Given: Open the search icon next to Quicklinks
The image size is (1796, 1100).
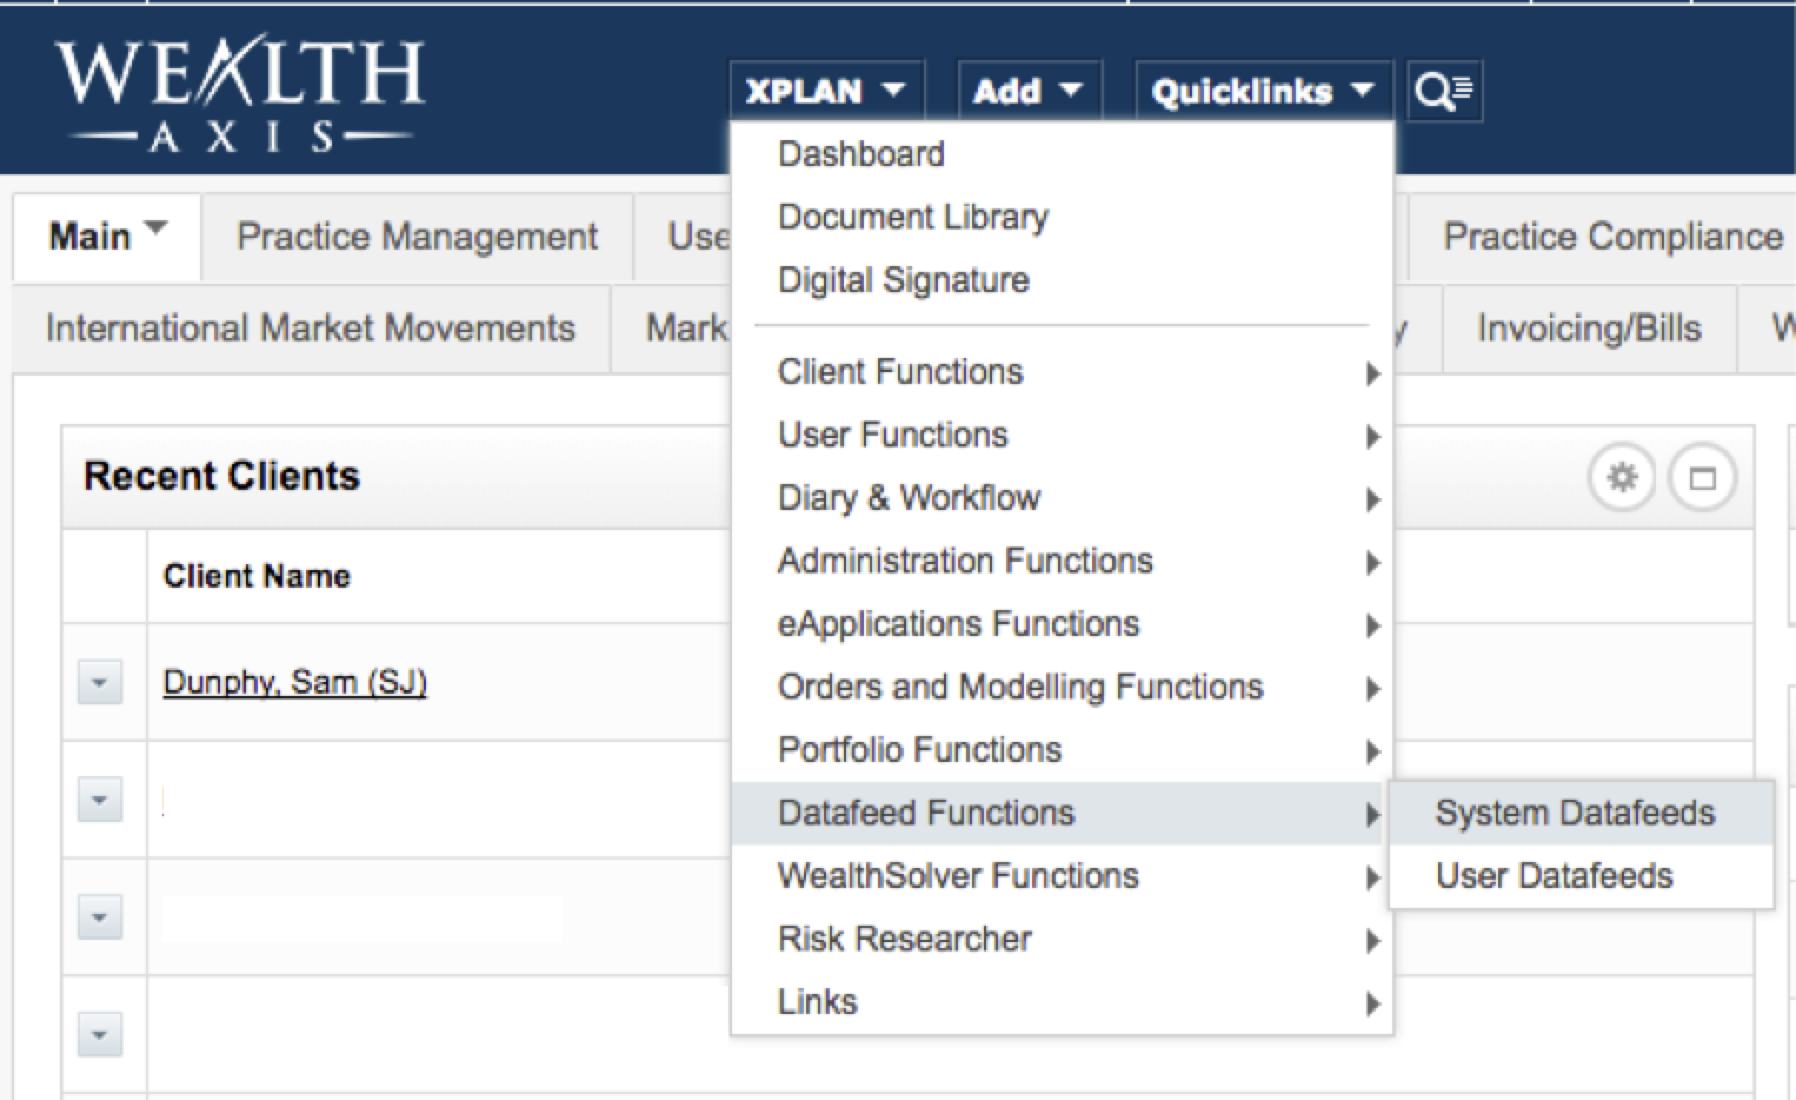Looking at the screenshot, I should point(1444,91).
